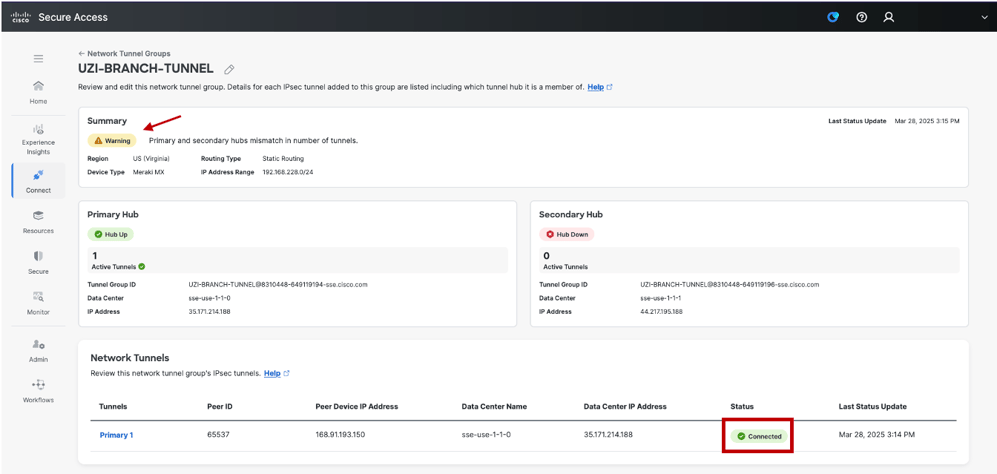Image resolution: width=997 pixels, height=474 pixels.
Task: Click Peer Device IP Address column header
Action: (x=357, y=407)
